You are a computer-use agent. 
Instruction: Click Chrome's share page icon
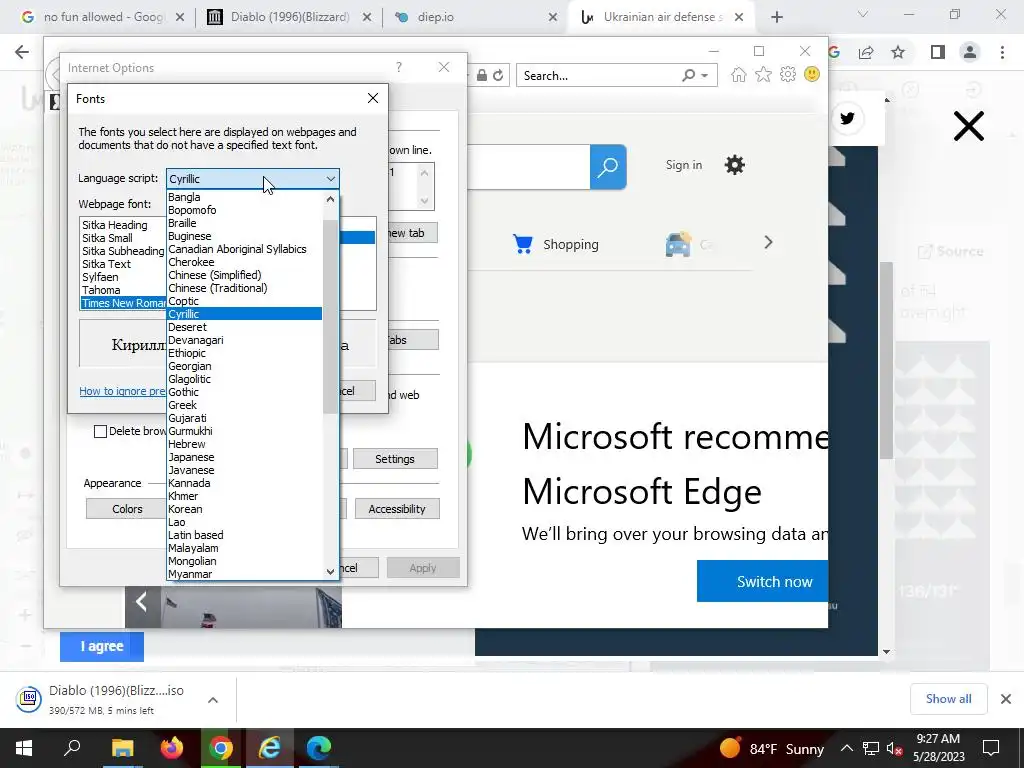tap(866, 52)
